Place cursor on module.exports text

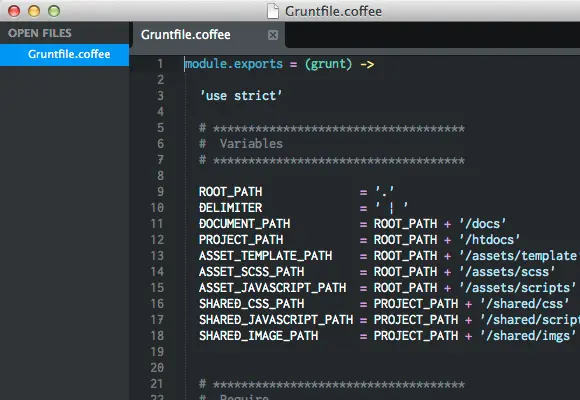(x=234, y=64)
